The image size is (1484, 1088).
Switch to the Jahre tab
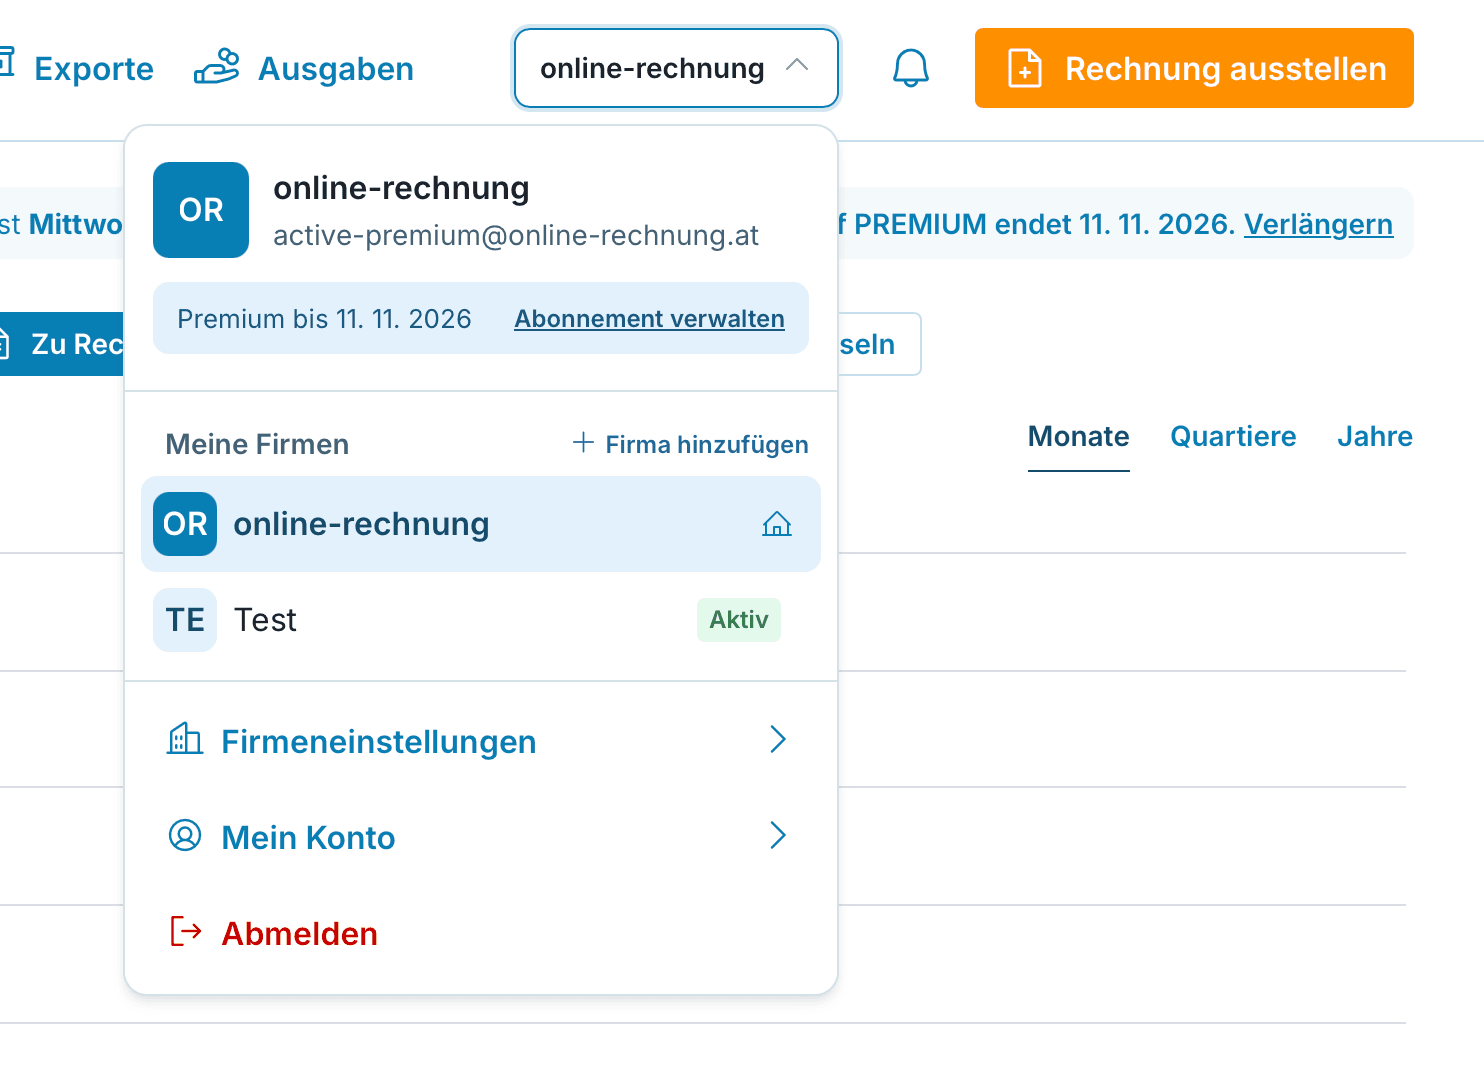1375,437
